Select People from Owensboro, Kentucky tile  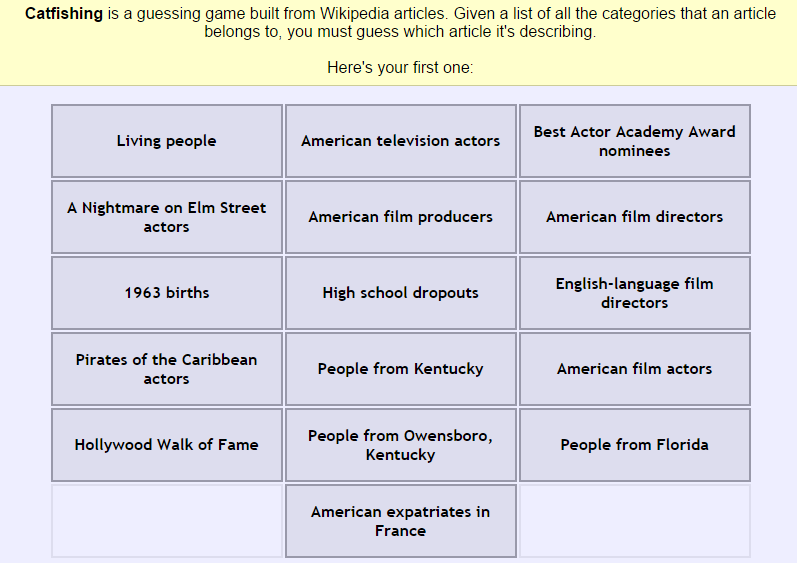pyautogui.click(x=400, y=445)
